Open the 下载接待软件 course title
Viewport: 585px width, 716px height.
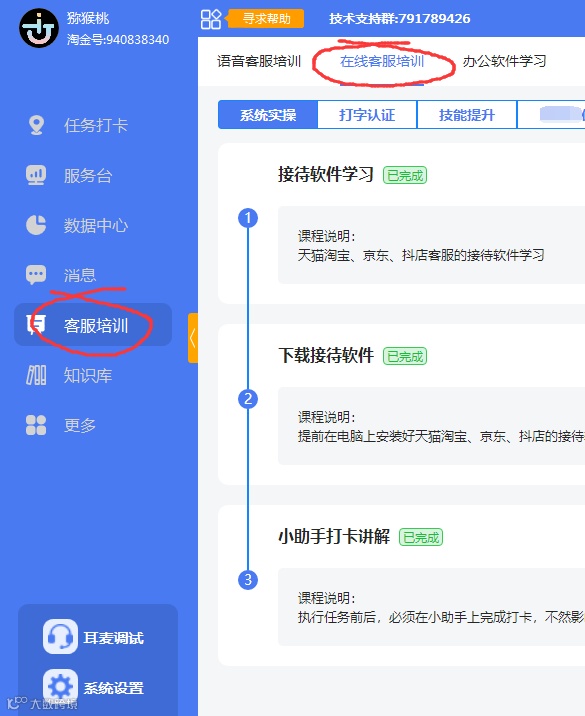(326, 355)
